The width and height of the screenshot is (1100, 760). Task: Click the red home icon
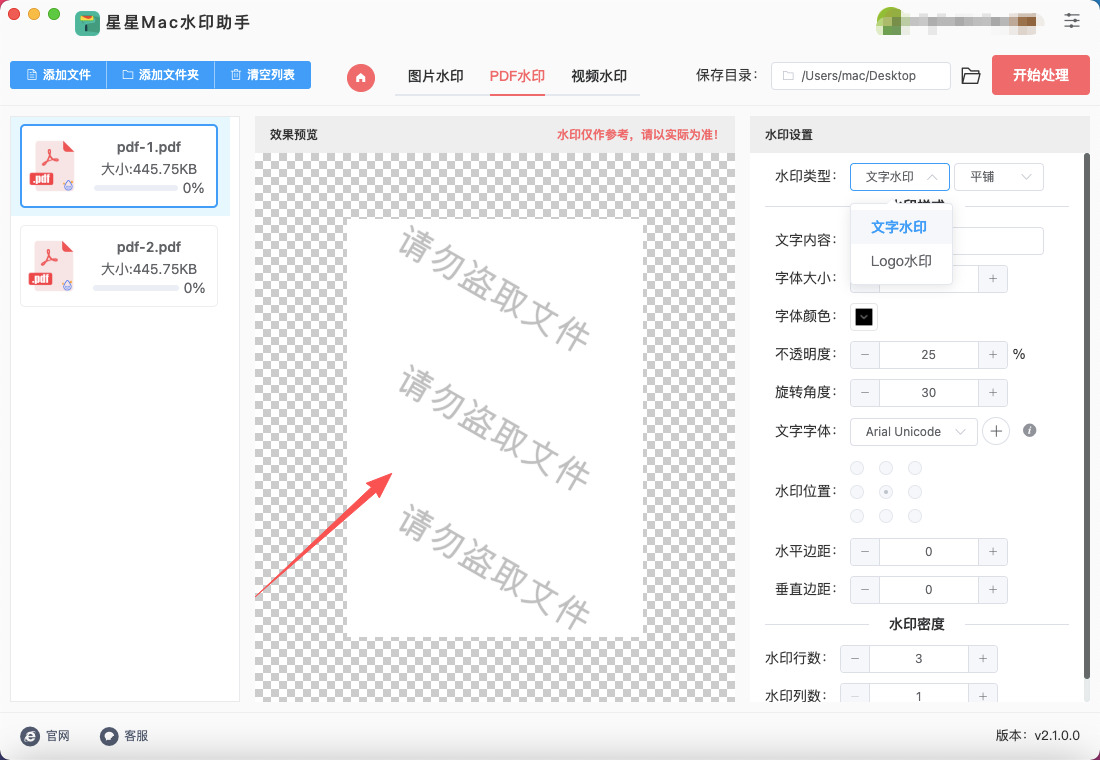coord(361,77)
